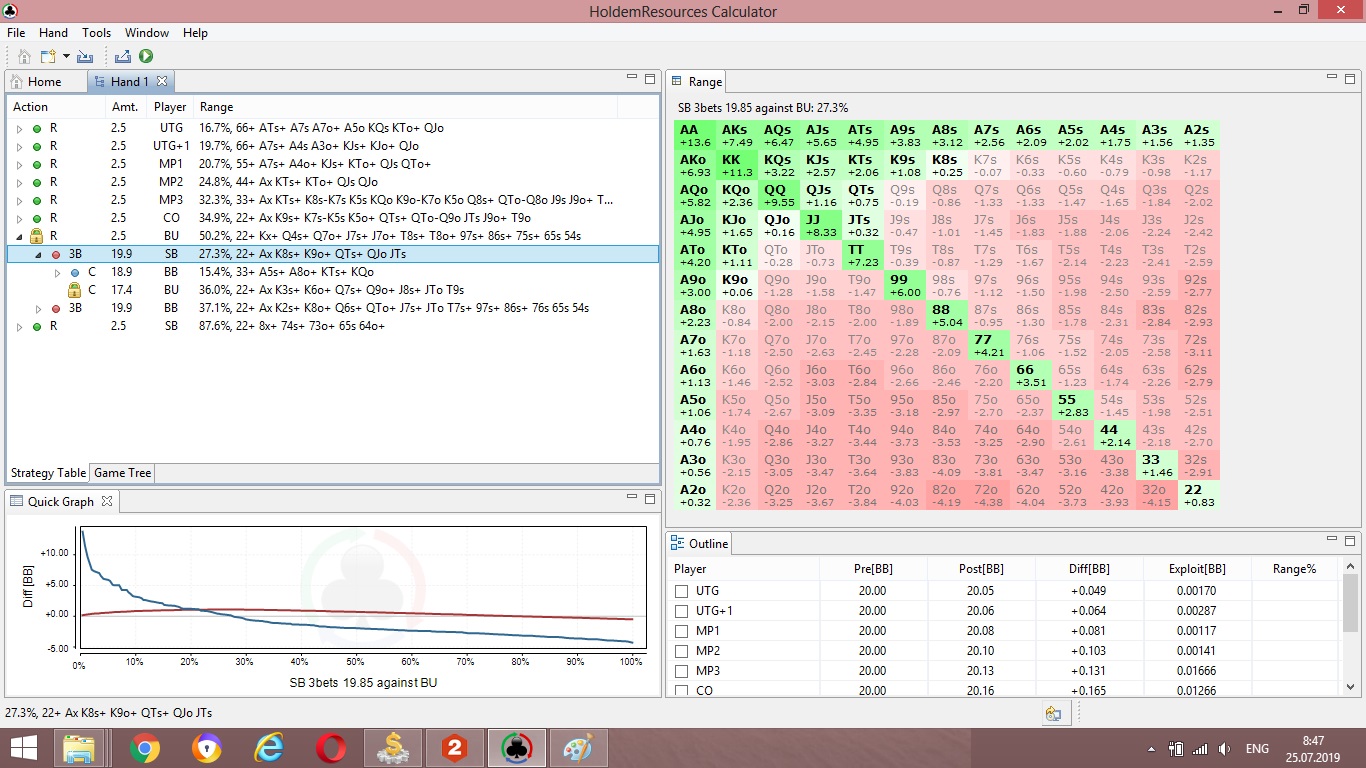Viewport: 1366px width, 768px height.
Task: Check the UTG checkbox in Outline
Action: pos(682,591)
